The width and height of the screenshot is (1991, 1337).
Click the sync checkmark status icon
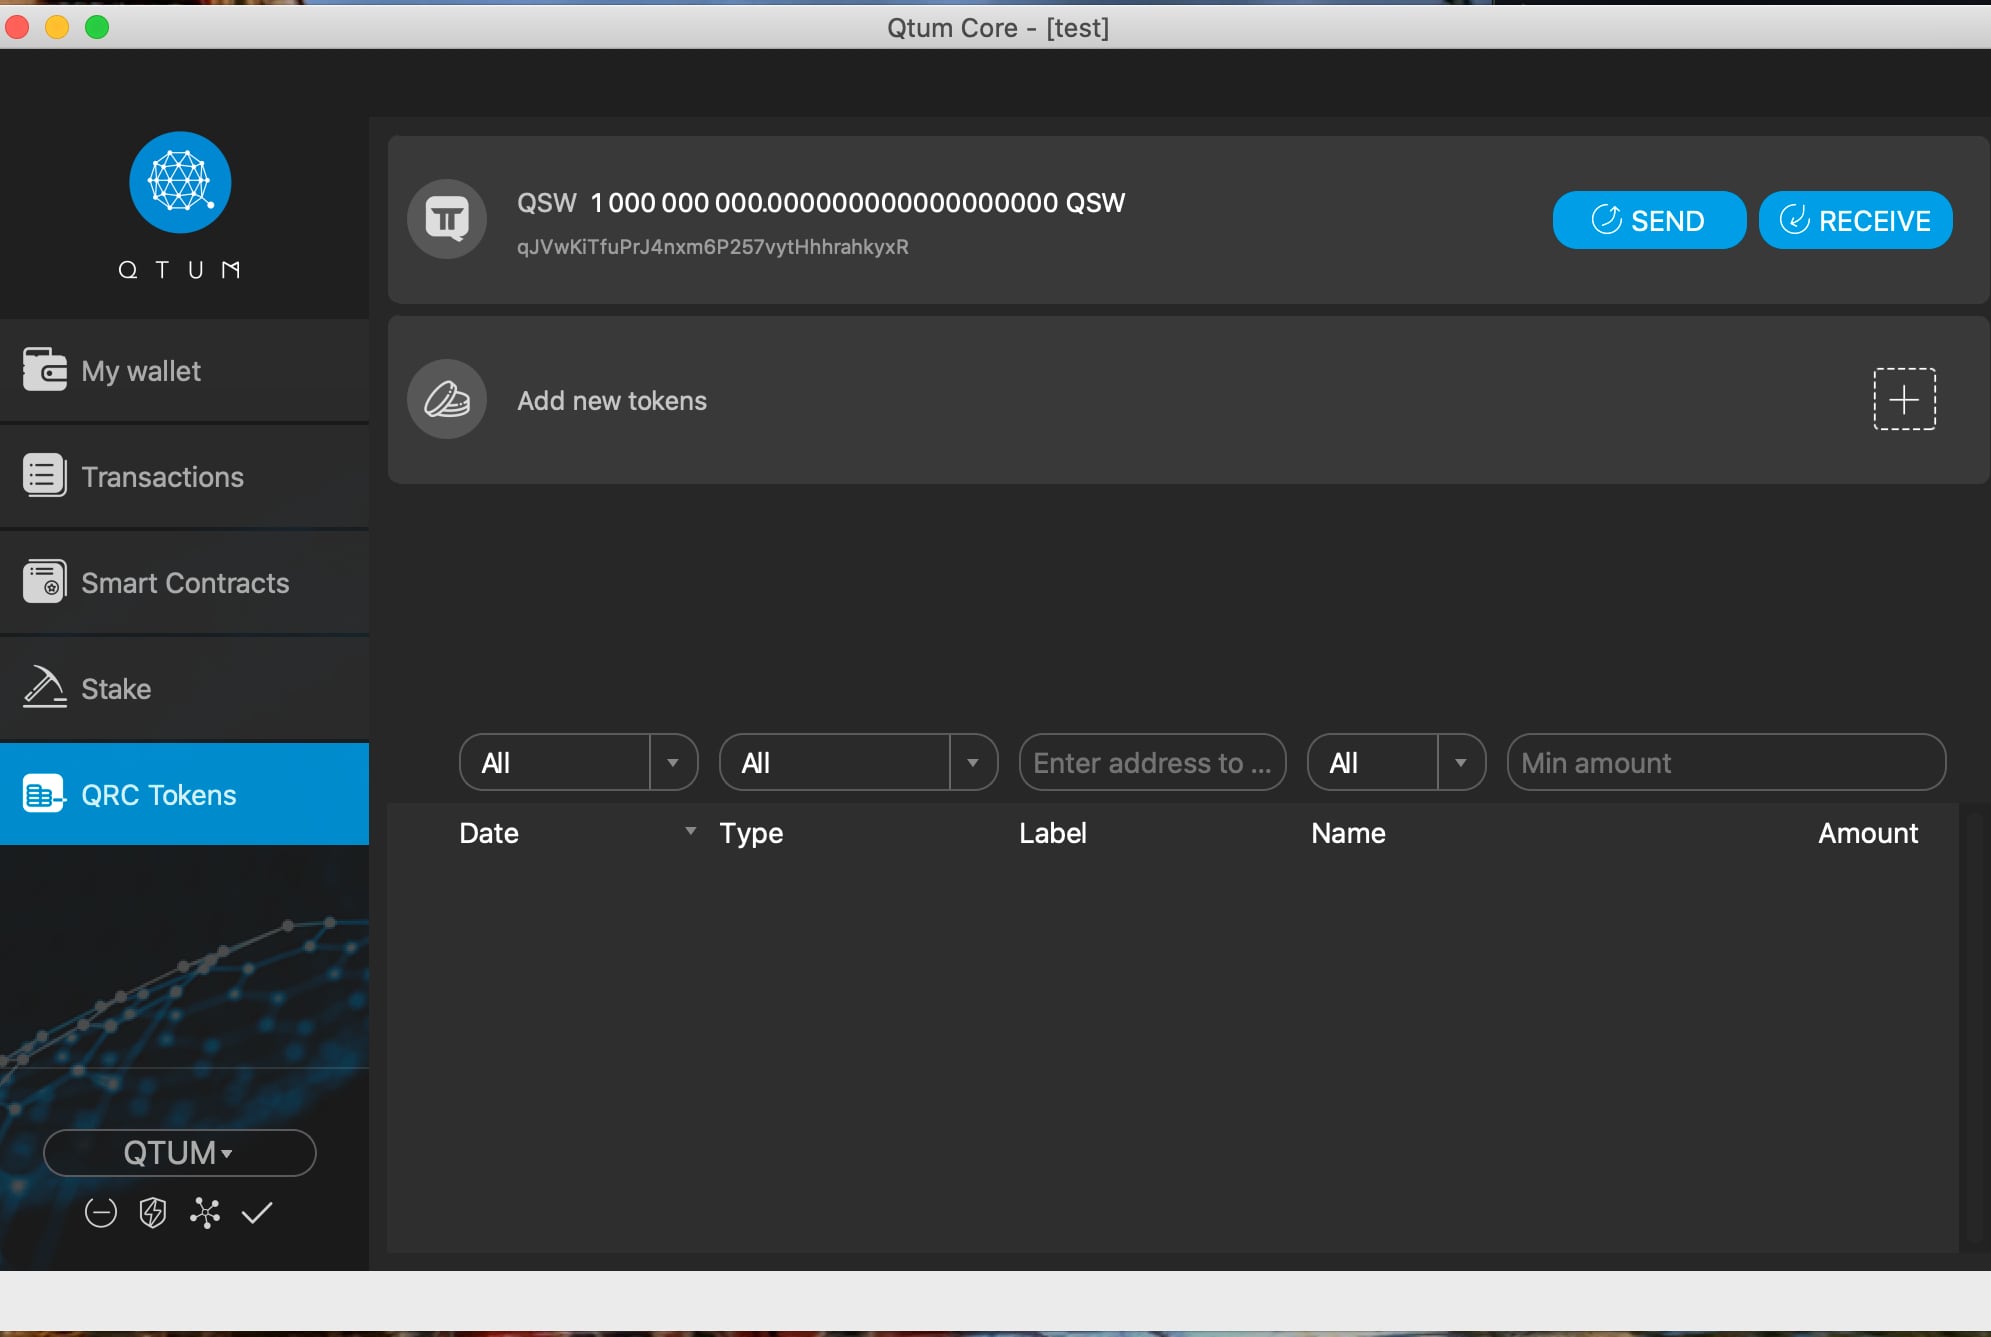pos(257,1213)
